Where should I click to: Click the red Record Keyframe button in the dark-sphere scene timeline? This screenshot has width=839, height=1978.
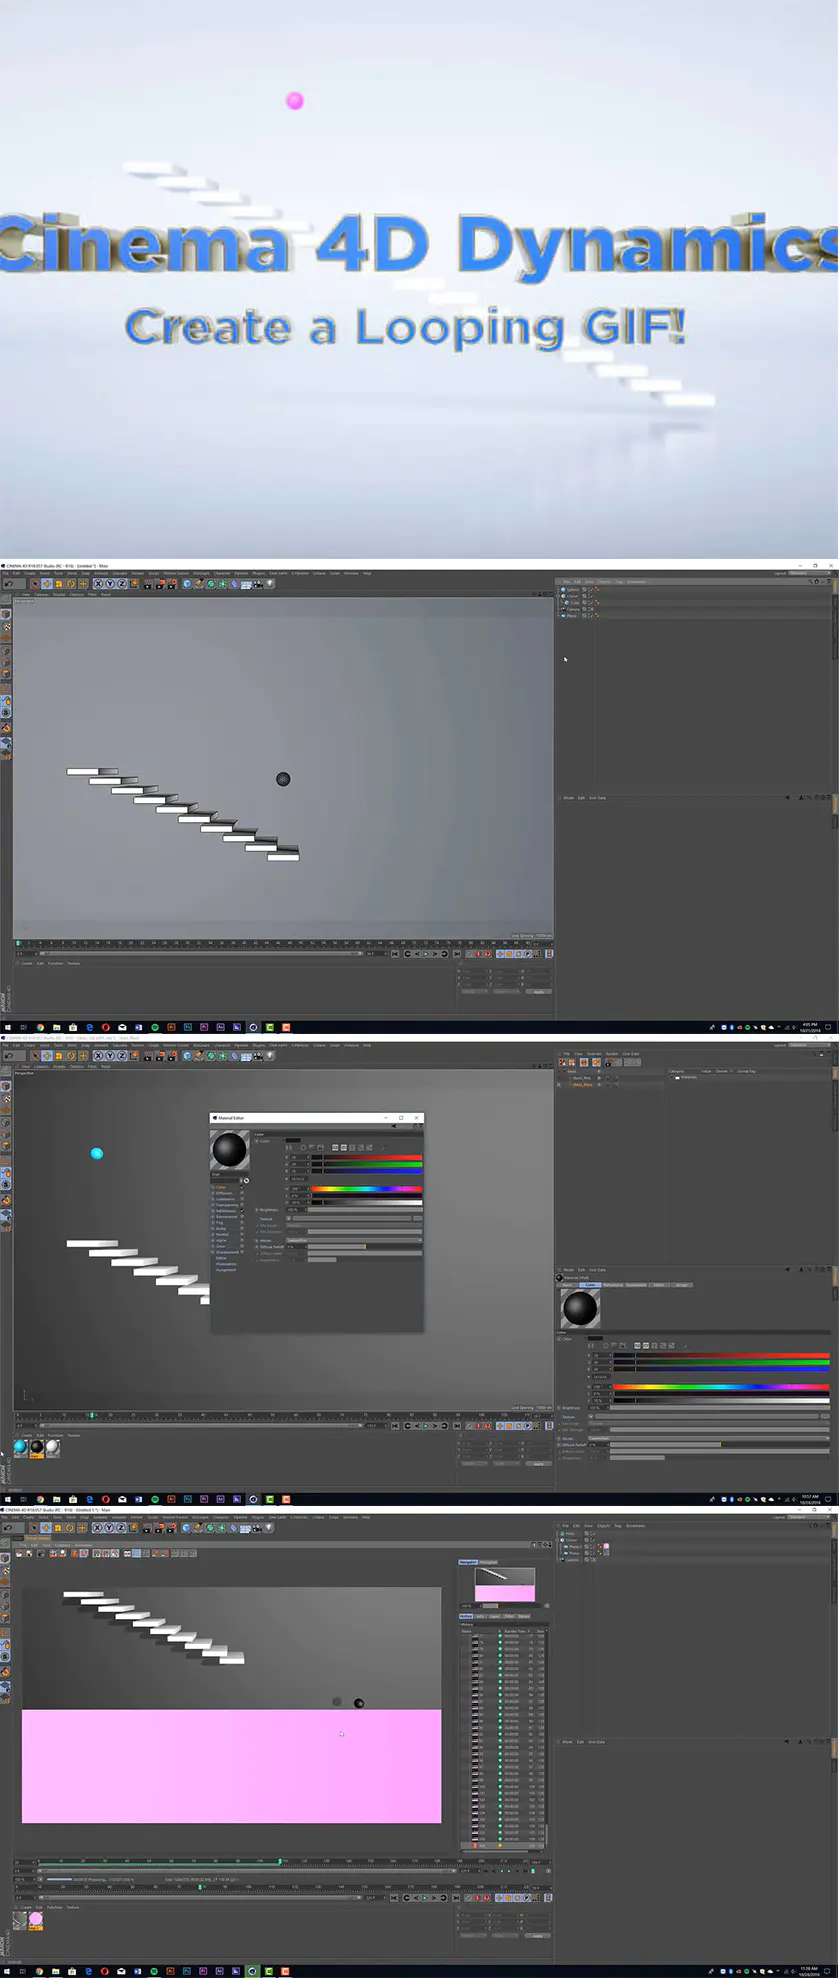pyautogui.click(x=478, y=954)
